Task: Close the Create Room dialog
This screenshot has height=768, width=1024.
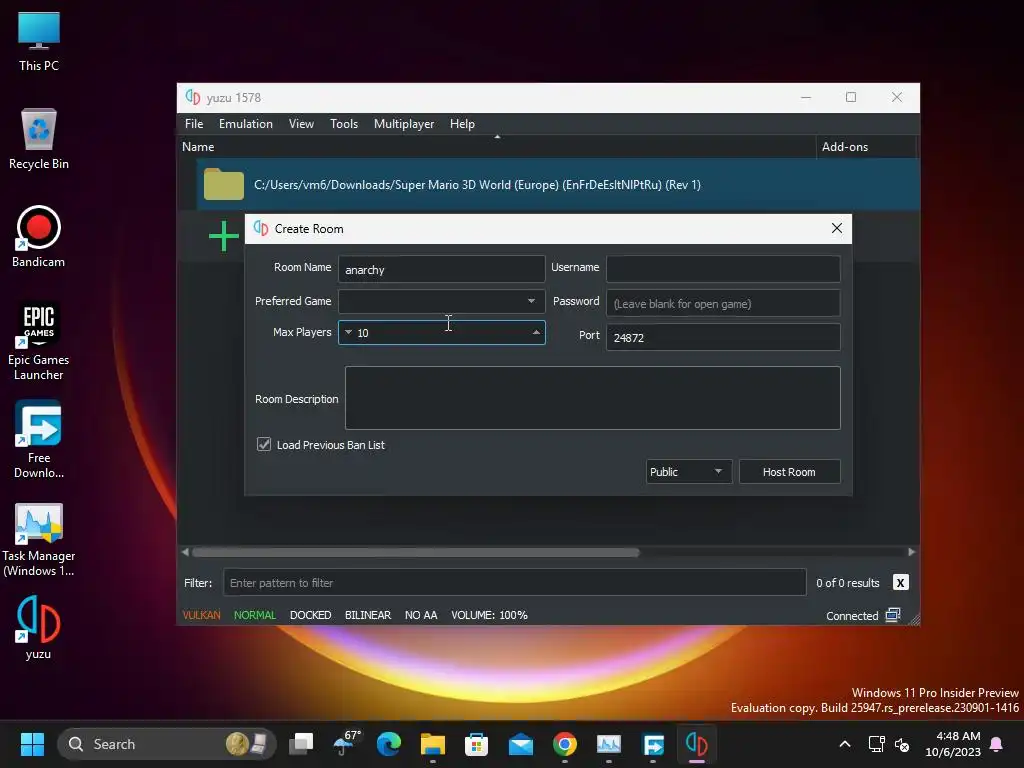Action: pos(837,229)
